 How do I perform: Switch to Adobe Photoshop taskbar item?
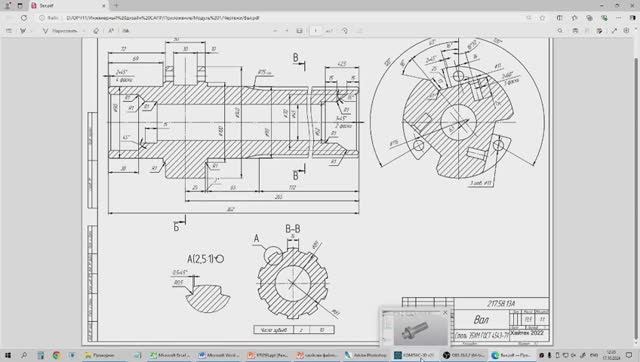366,355
